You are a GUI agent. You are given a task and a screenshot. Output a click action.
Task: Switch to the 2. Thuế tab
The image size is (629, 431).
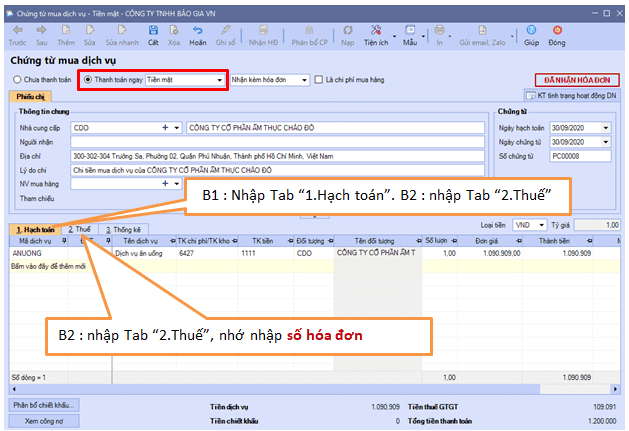click(x=77, y=229)
